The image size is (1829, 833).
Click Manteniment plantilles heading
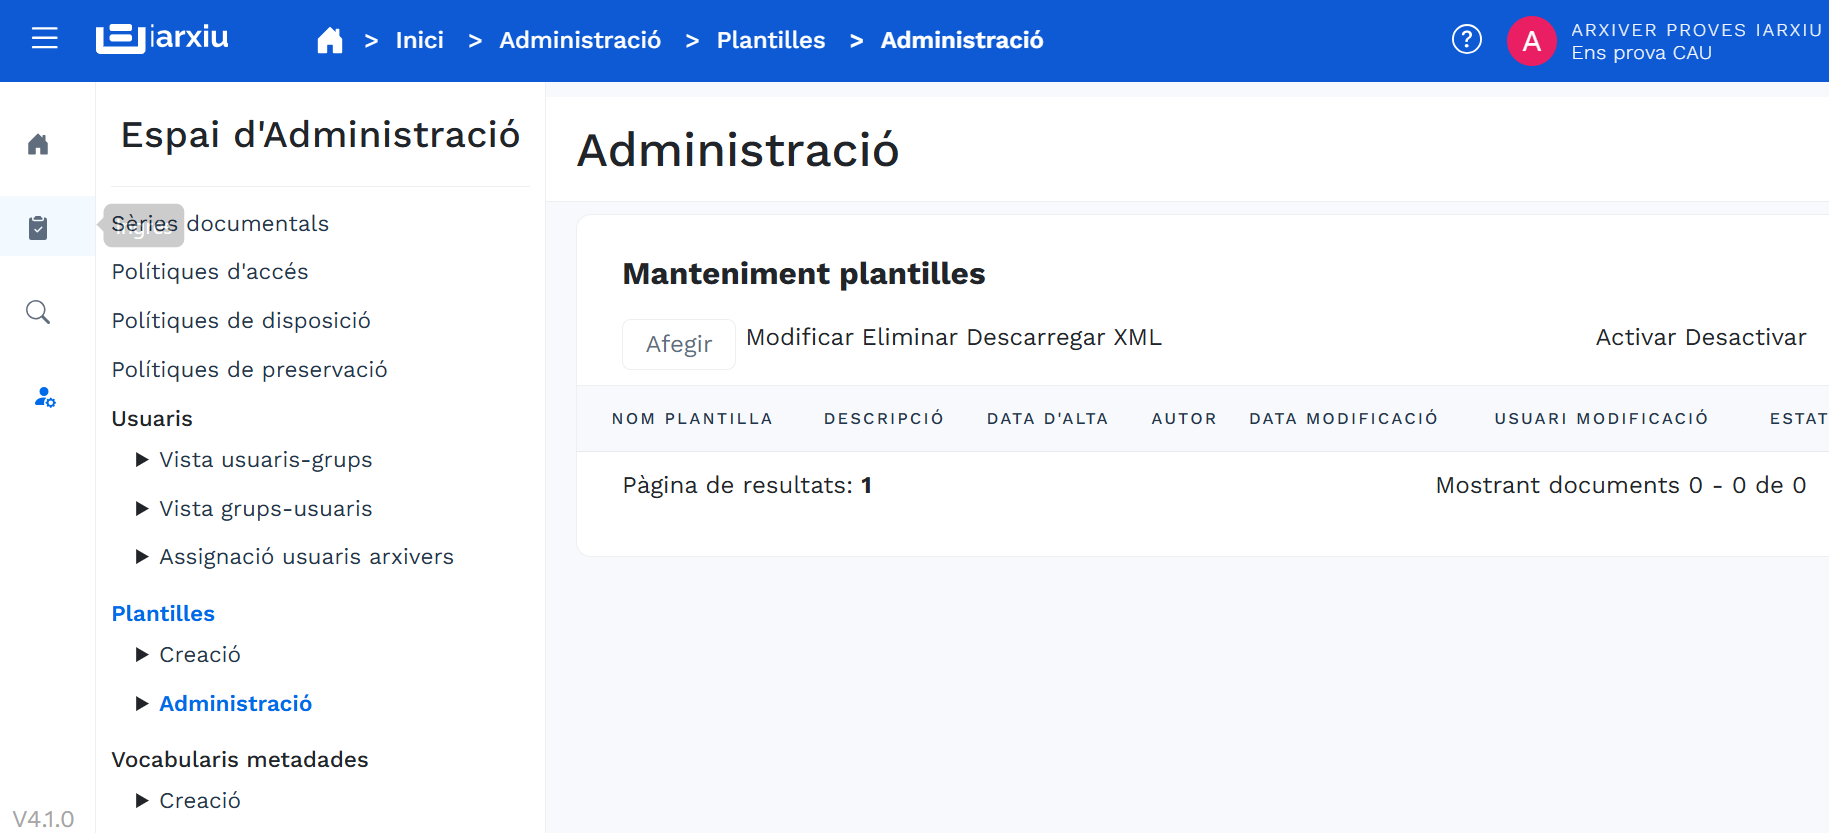coord(804,274)
